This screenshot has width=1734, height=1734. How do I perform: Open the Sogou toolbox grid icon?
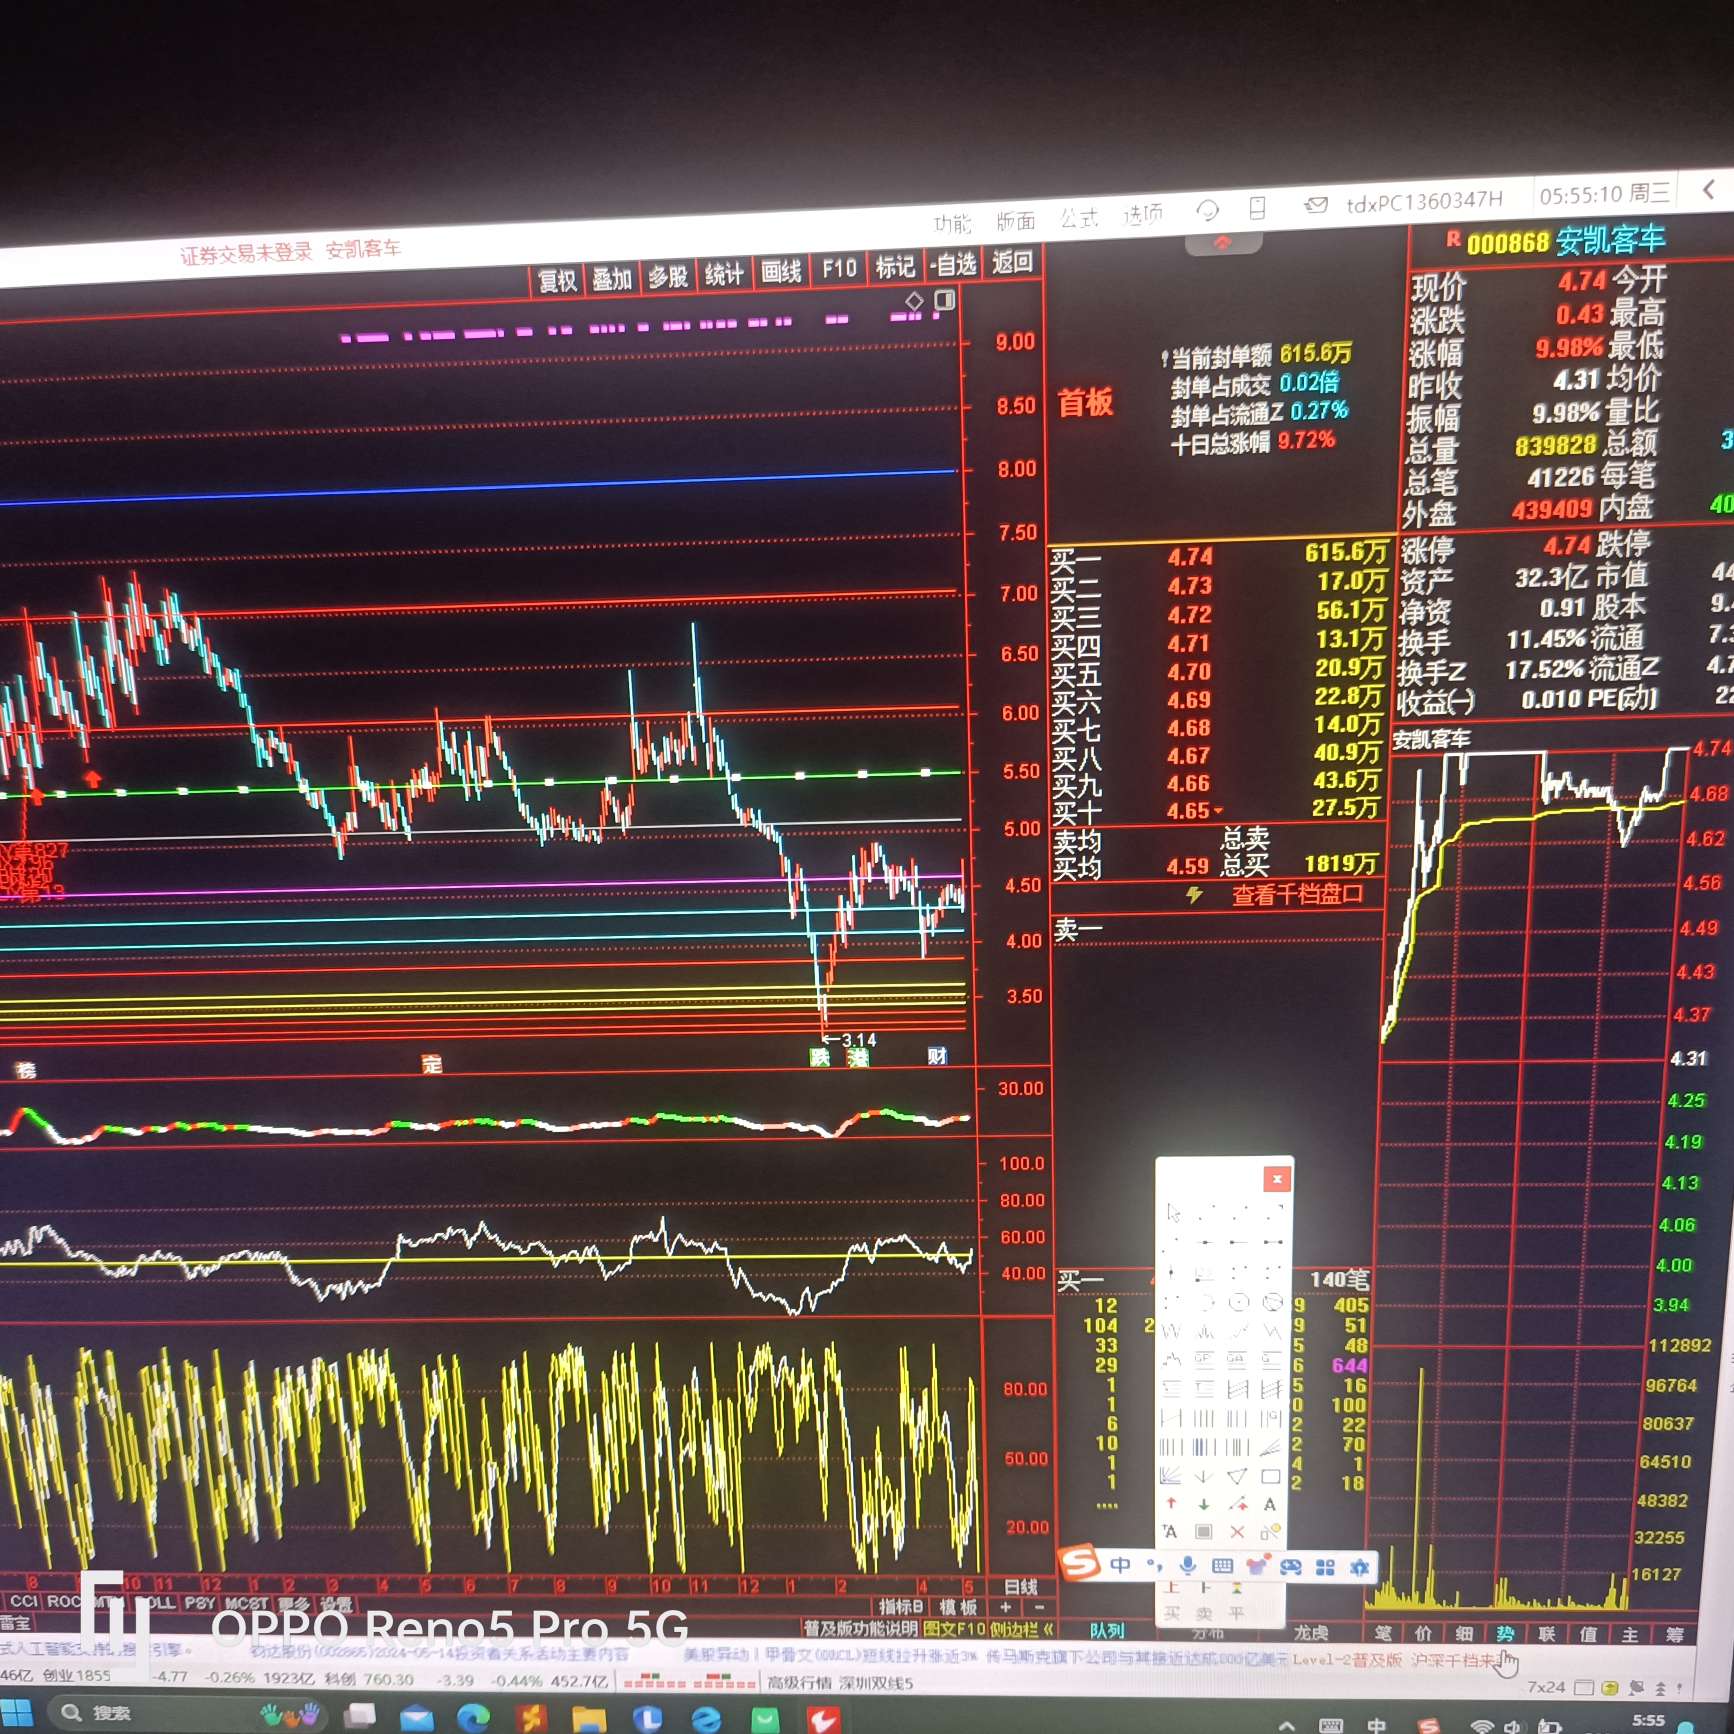point(1325,1567)
